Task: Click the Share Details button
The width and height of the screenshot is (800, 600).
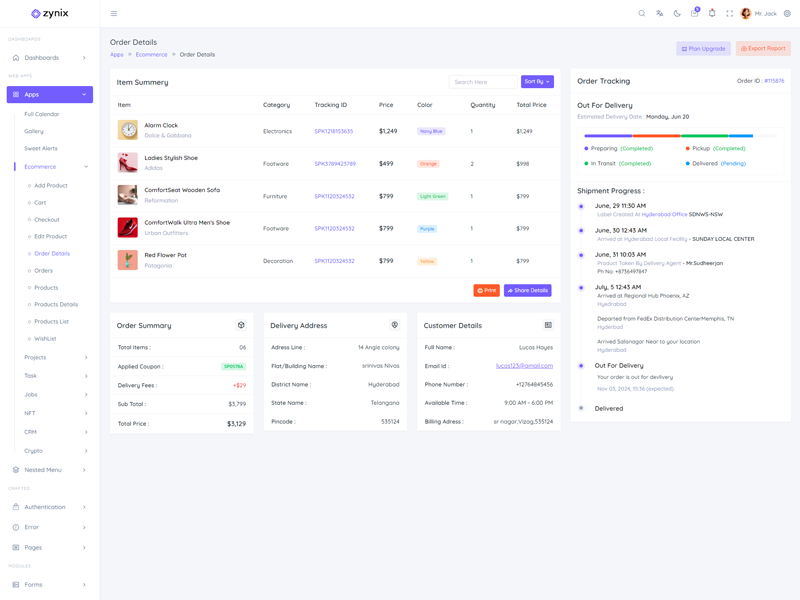Action: point(527,291)
